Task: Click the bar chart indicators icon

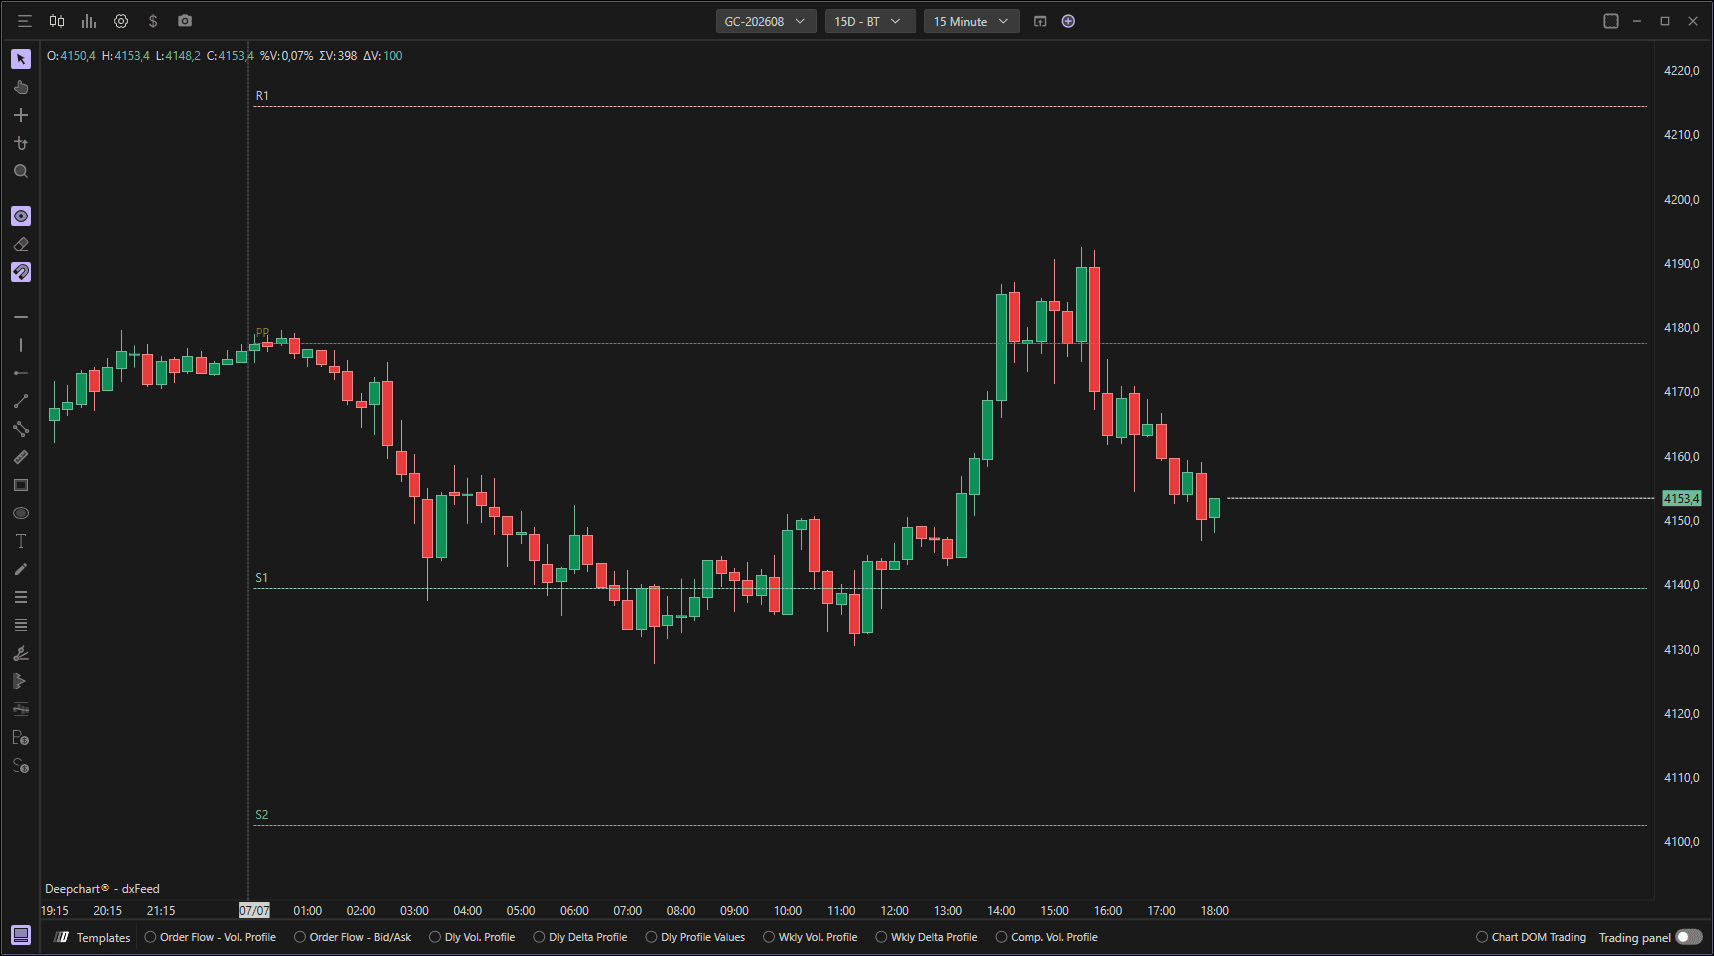Action: [x=89, y=21]
